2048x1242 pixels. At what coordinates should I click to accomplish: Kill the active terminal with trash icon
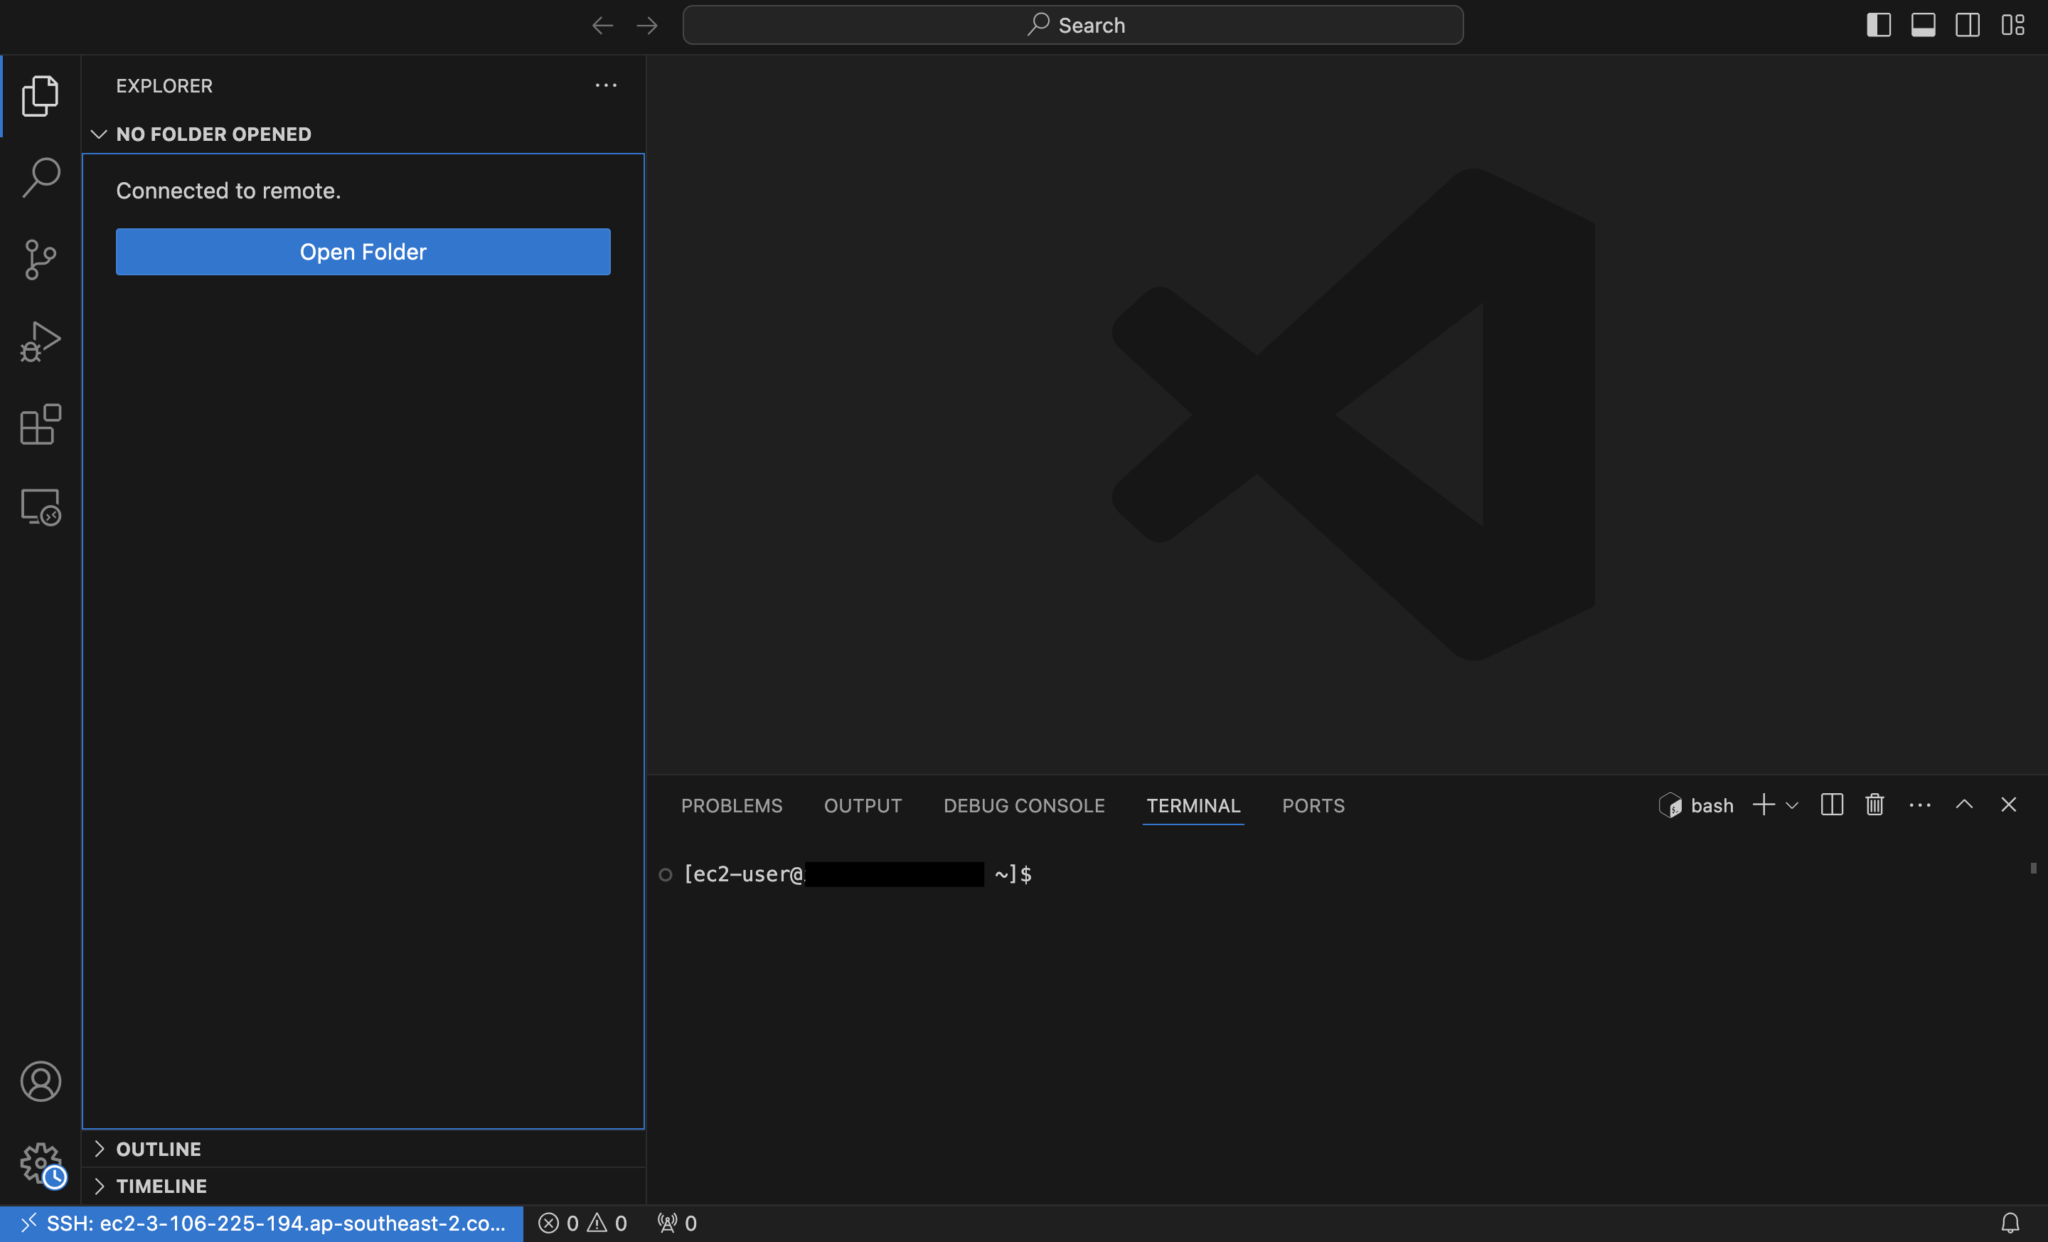[1874, 805]
